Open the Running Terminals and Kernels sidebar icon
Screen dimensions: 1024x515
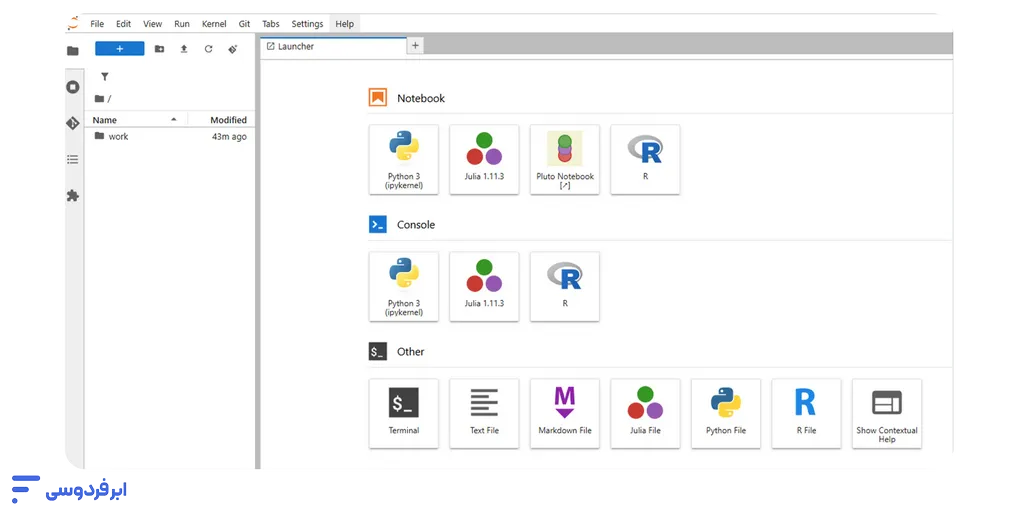coord(72,87)
